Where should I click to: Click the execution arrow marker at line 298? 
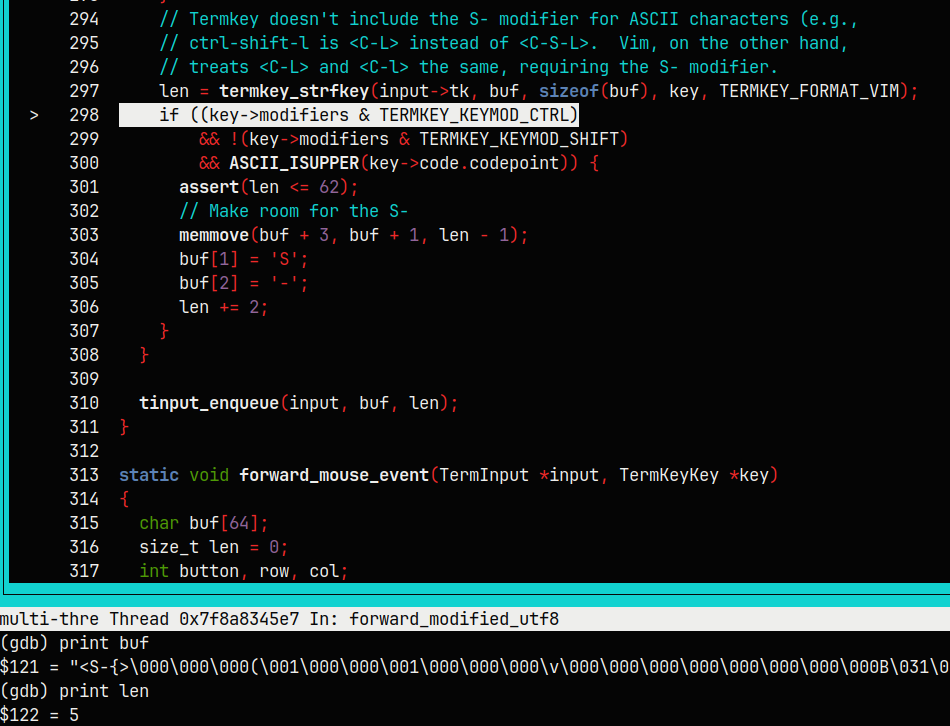pyautogui.click(x=34, y=114)
